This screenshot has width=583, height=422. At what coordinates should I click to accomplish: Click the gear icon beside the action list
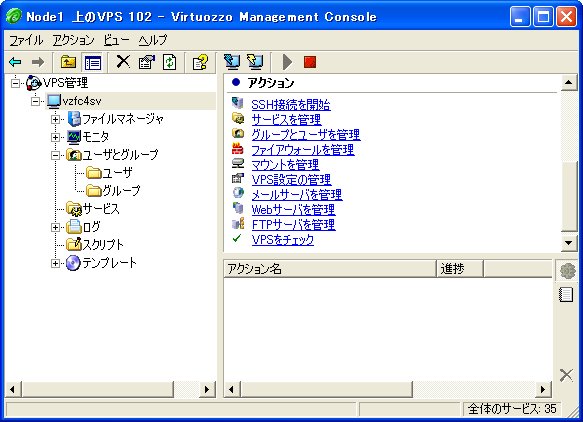568,271
